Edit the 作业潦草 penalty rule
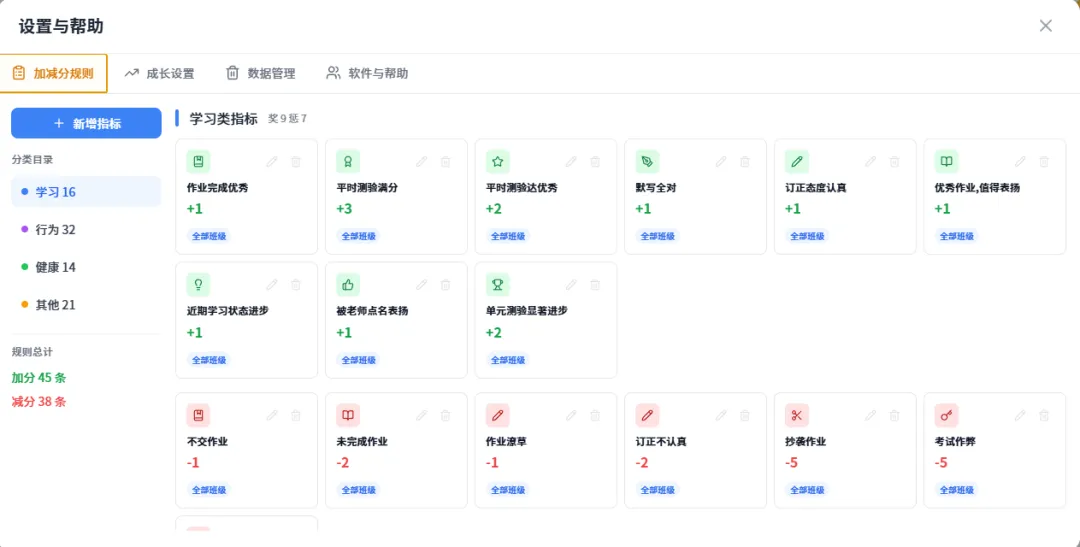The image size is (1080, 547). [x=571, y=415]
